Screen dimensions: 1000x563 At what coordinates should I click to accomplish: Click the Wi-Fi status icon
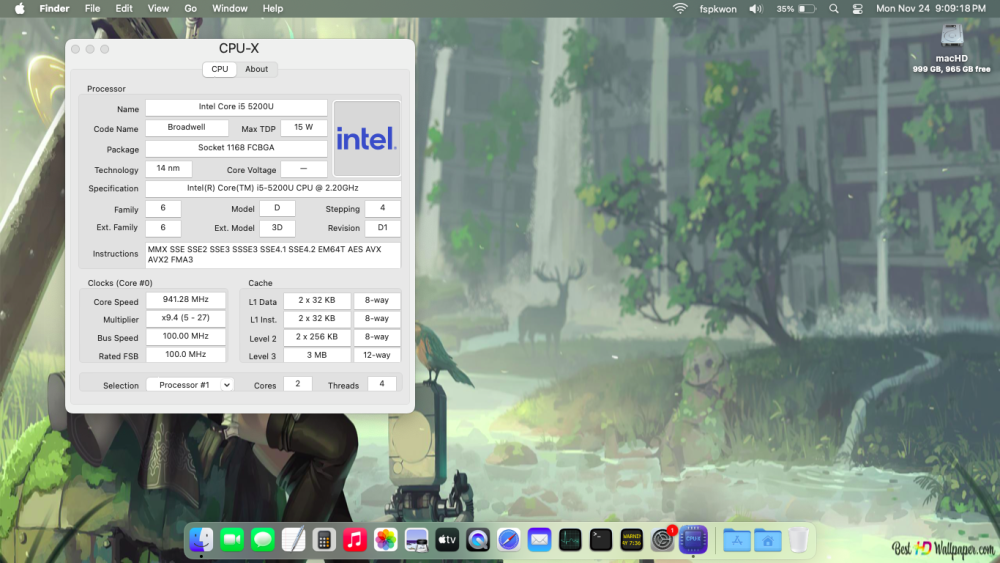point(680,9)
